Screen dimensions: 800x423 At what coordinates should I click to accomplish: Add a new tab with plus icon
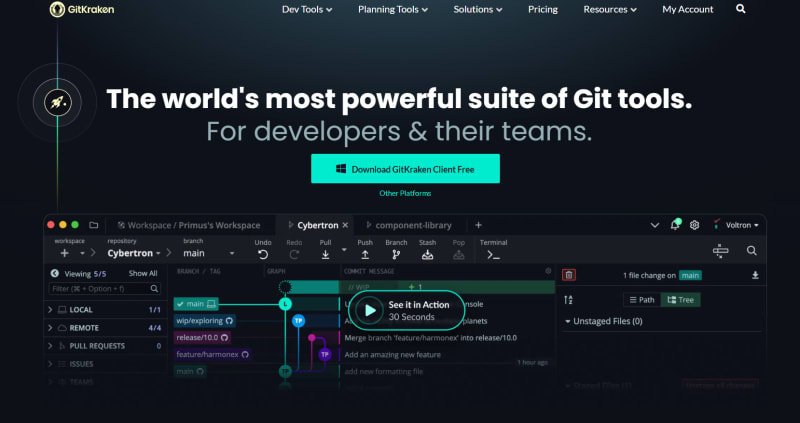click(x=478, y=225)
